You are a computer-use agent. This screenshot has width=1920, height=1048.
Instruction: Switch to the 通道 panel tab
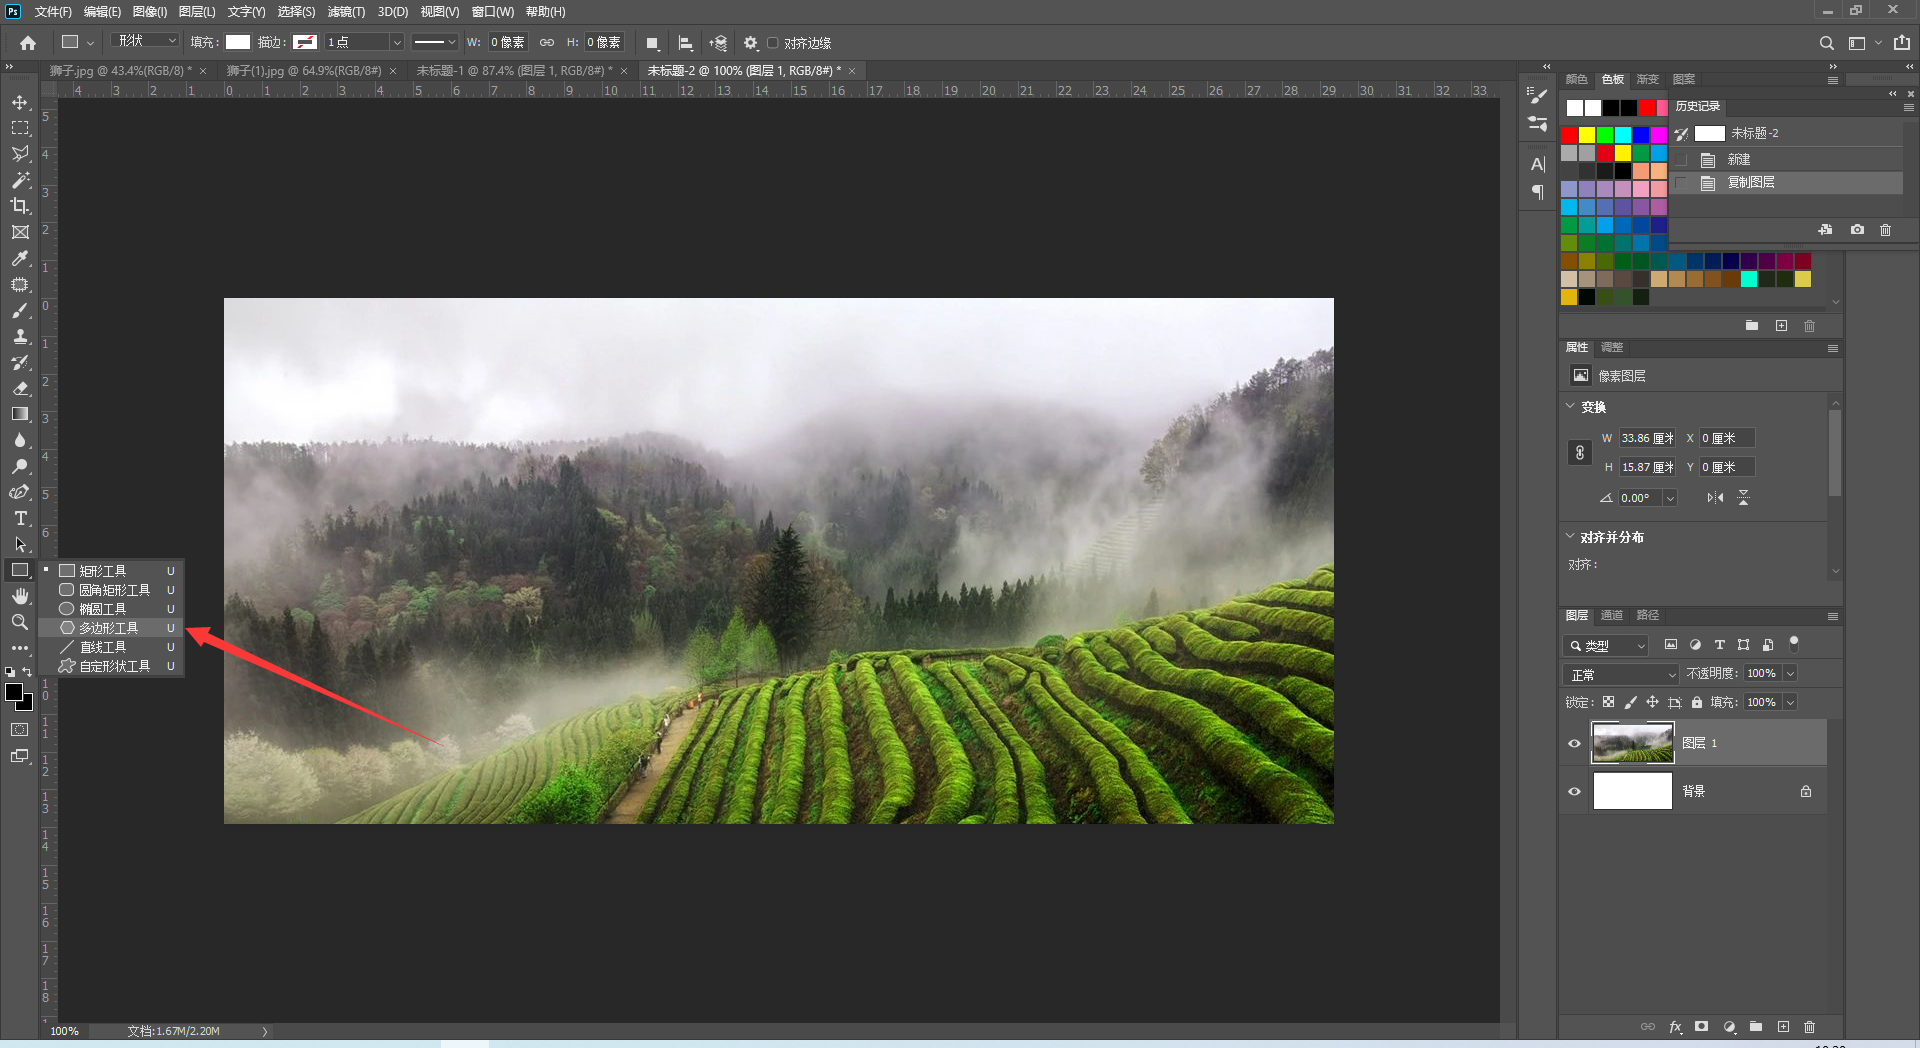(1611, 615)
